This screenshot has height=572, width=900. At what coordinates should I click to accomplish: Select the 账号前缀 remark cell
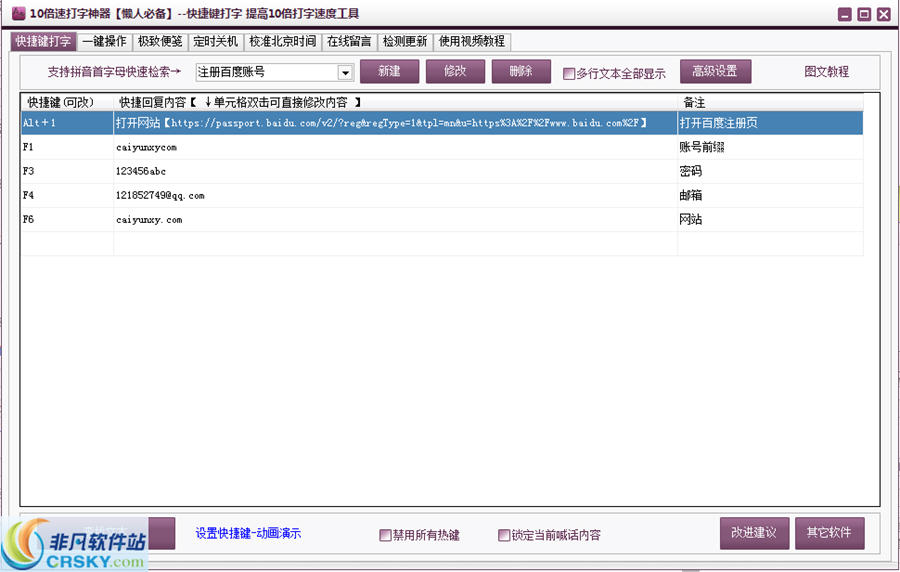tap(770, 147)
